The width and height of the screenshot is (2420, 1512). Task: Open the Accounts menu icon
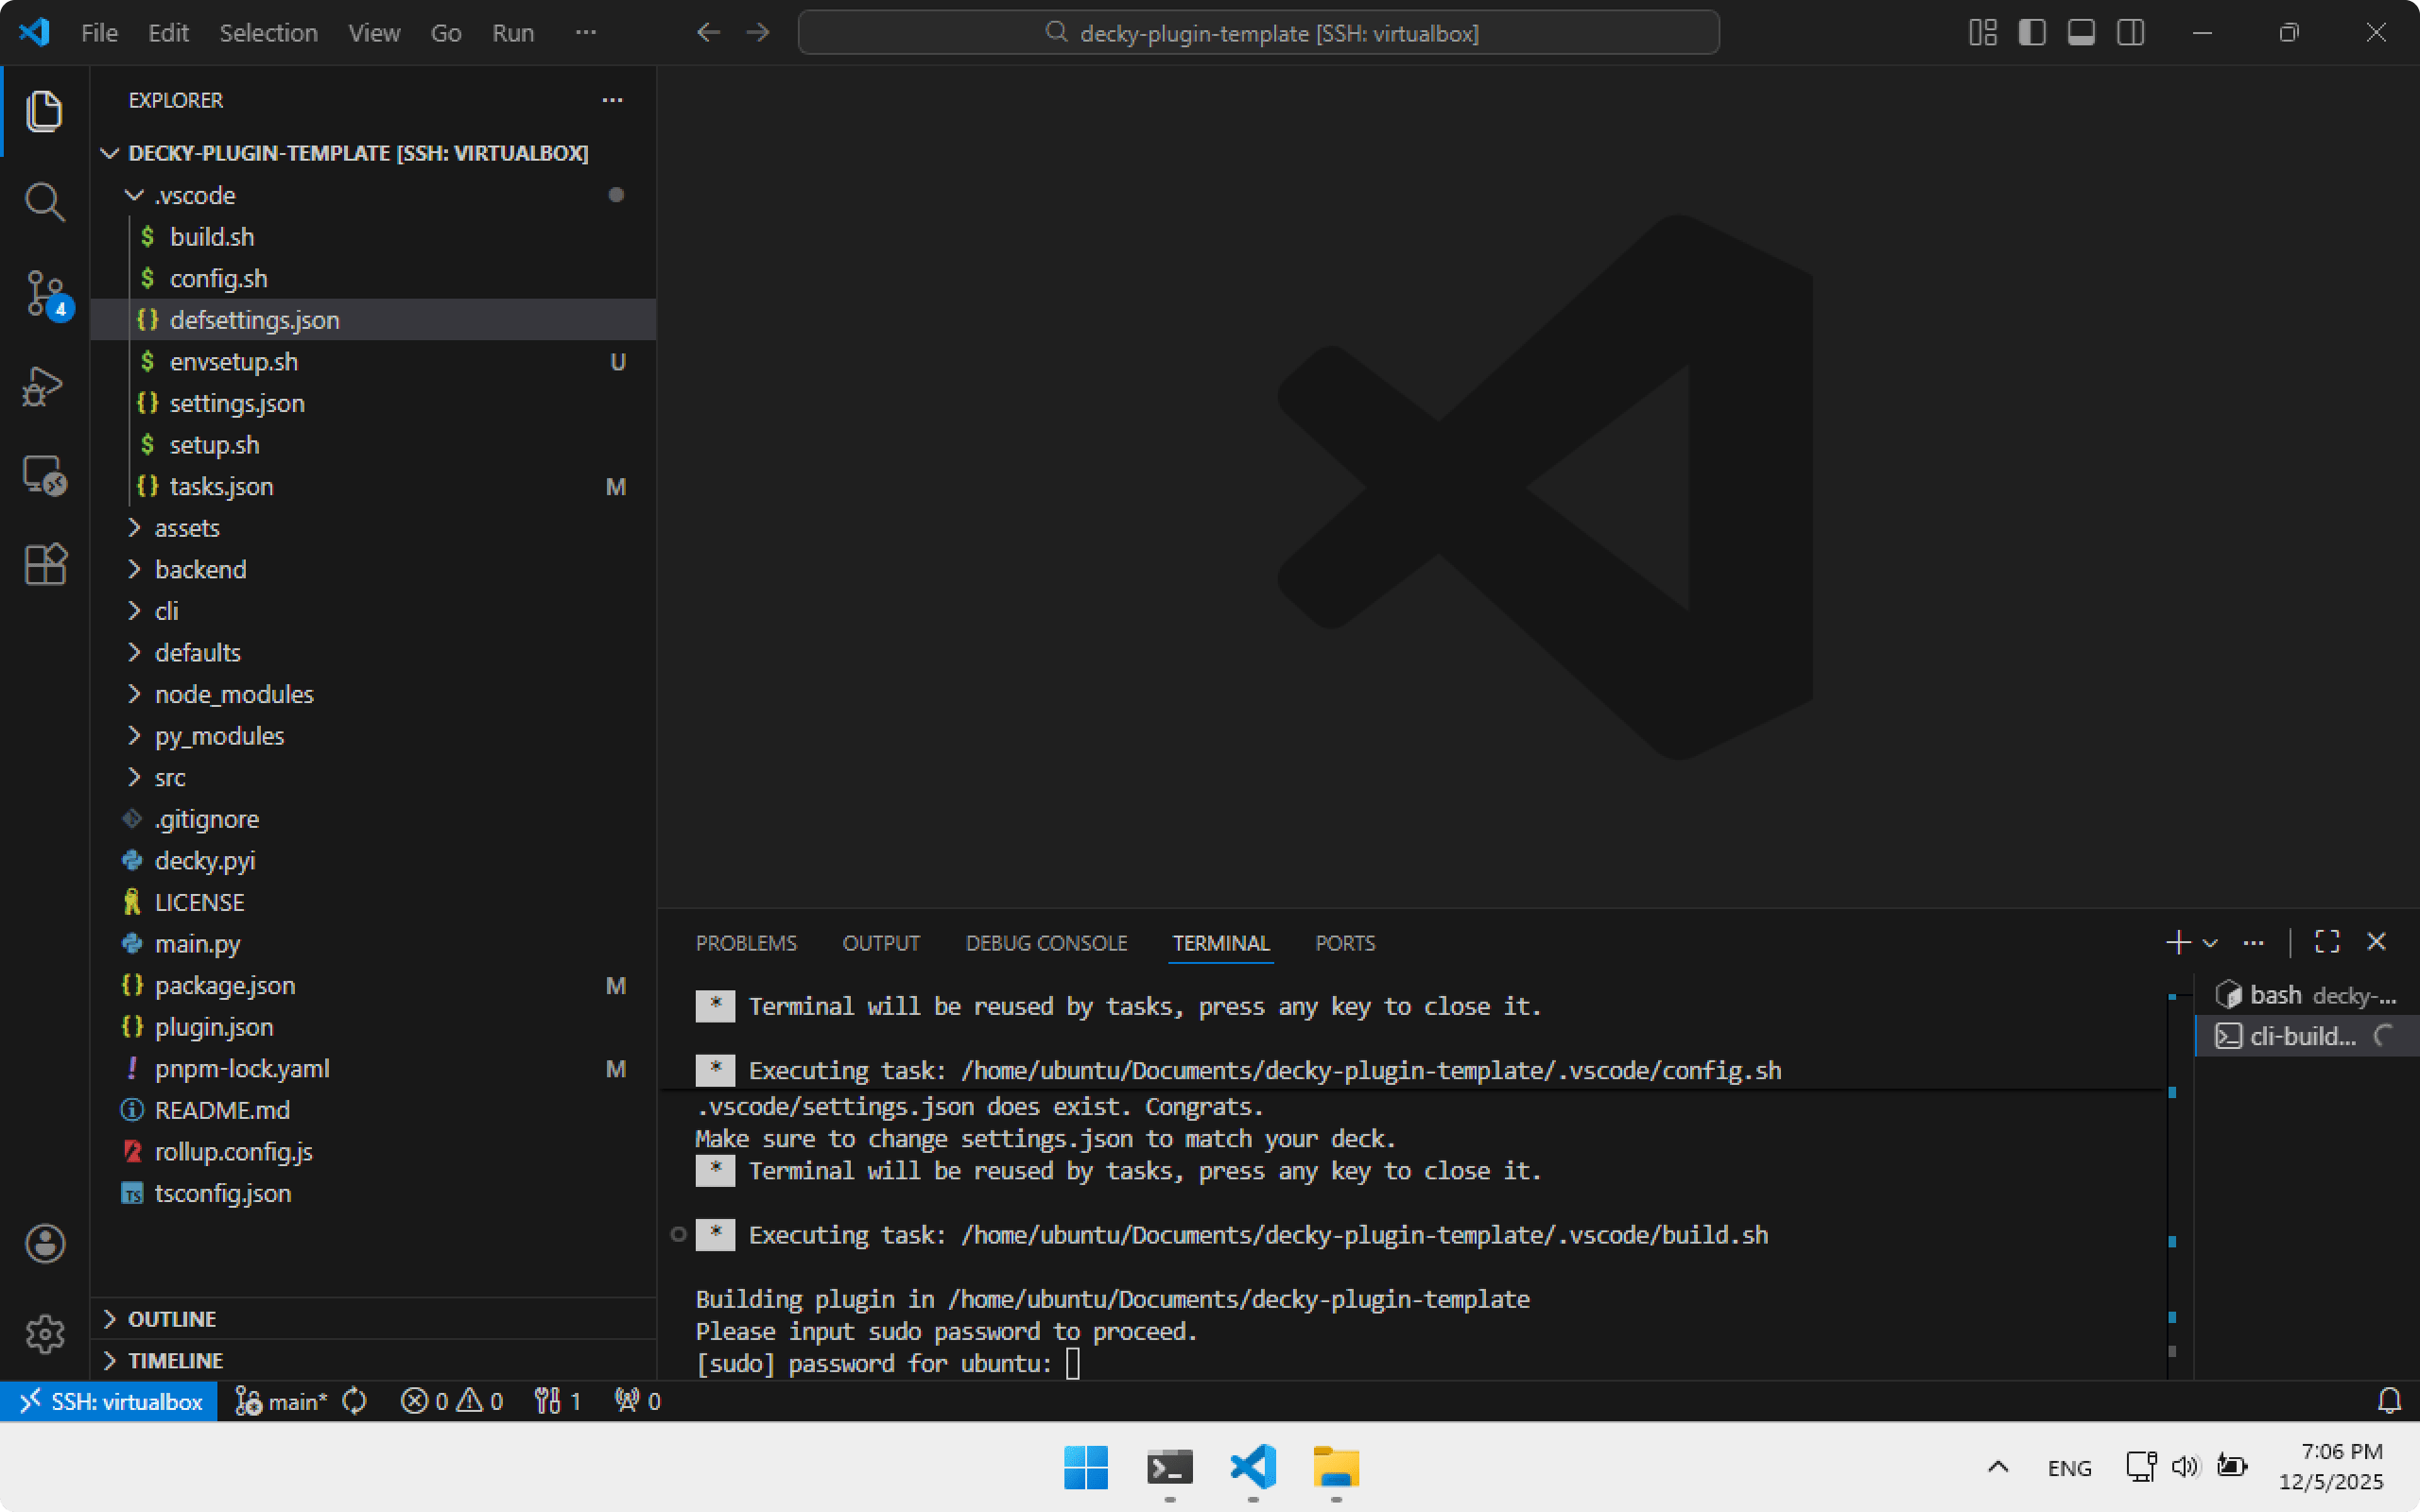tap(44, 1244)
